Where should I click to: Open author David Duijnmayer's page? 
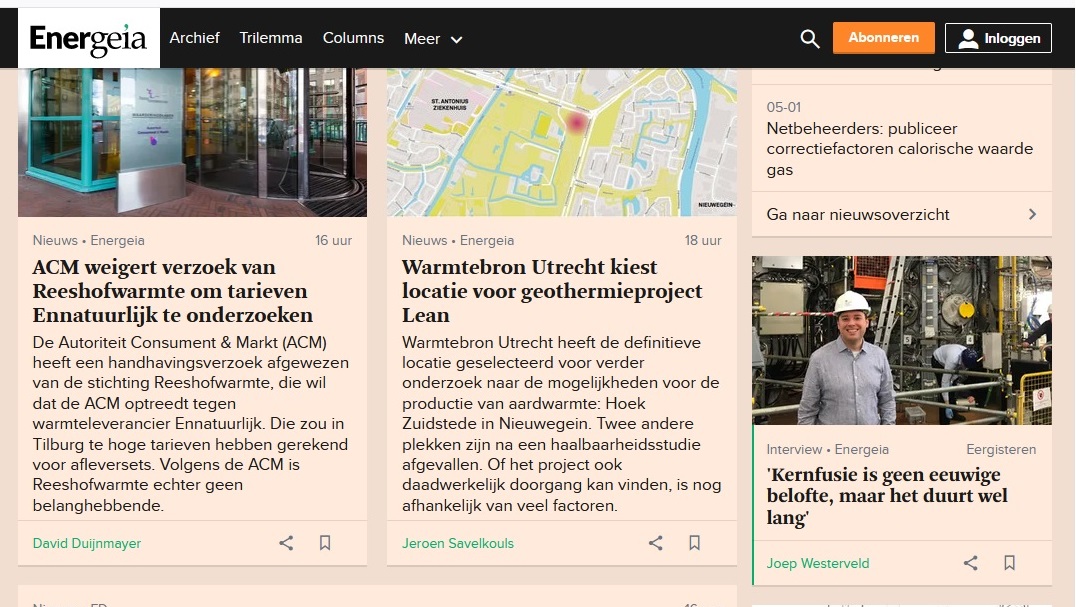86,543
